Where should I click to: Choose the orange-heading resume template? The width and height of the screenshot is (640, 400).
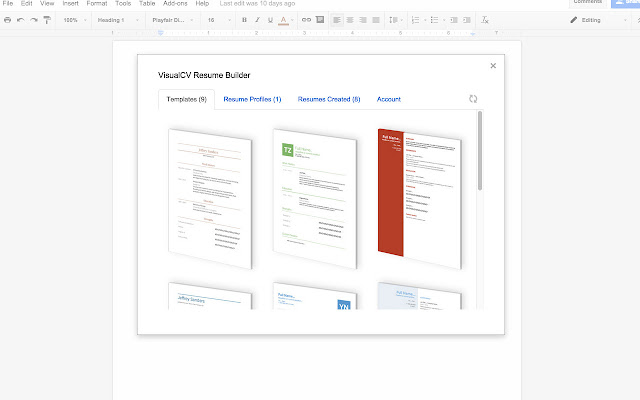[x=210, y=199]
